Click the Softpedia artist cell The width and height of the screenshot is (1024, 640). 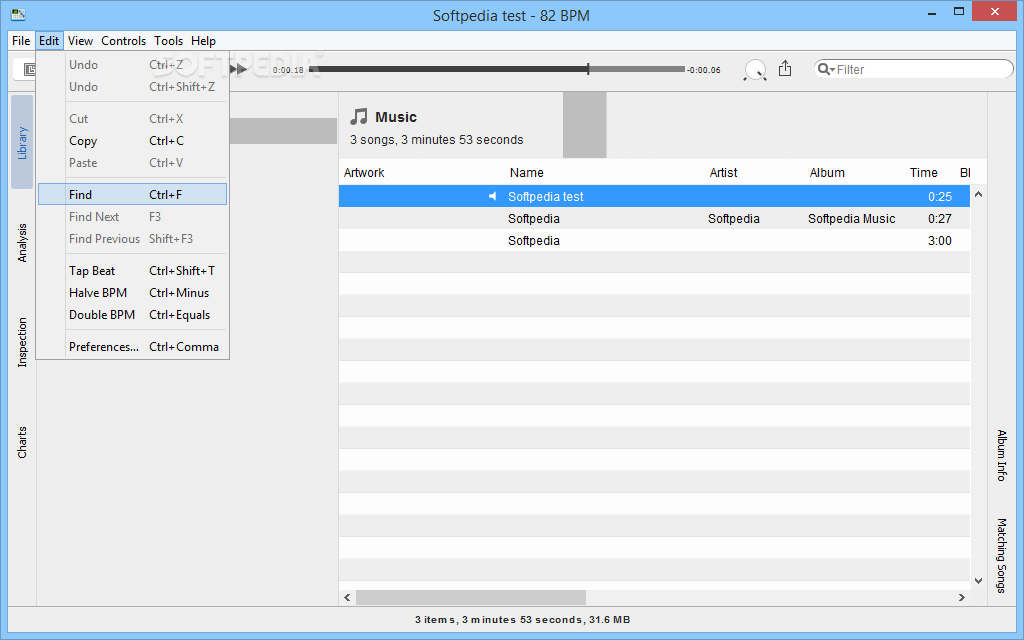733,218
